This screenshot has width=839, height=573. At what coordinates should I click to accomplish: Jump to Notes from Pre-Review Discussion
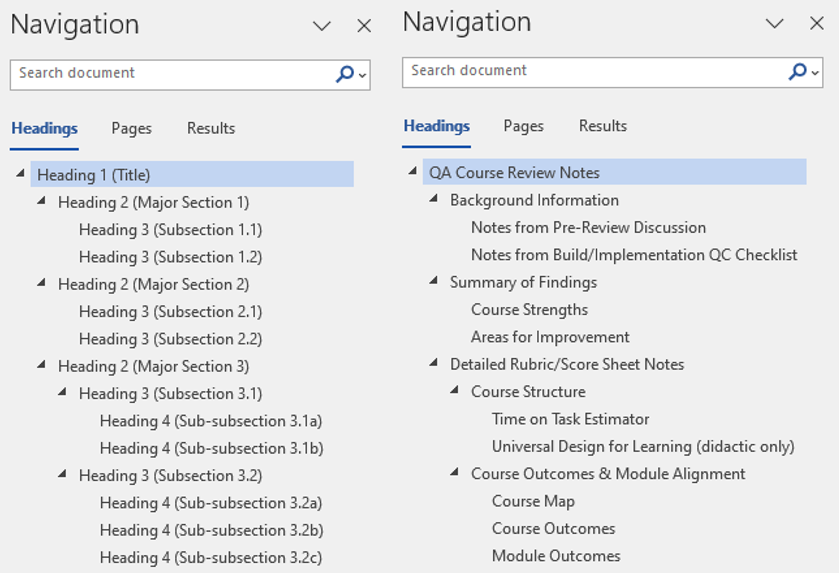click(588, 227)
